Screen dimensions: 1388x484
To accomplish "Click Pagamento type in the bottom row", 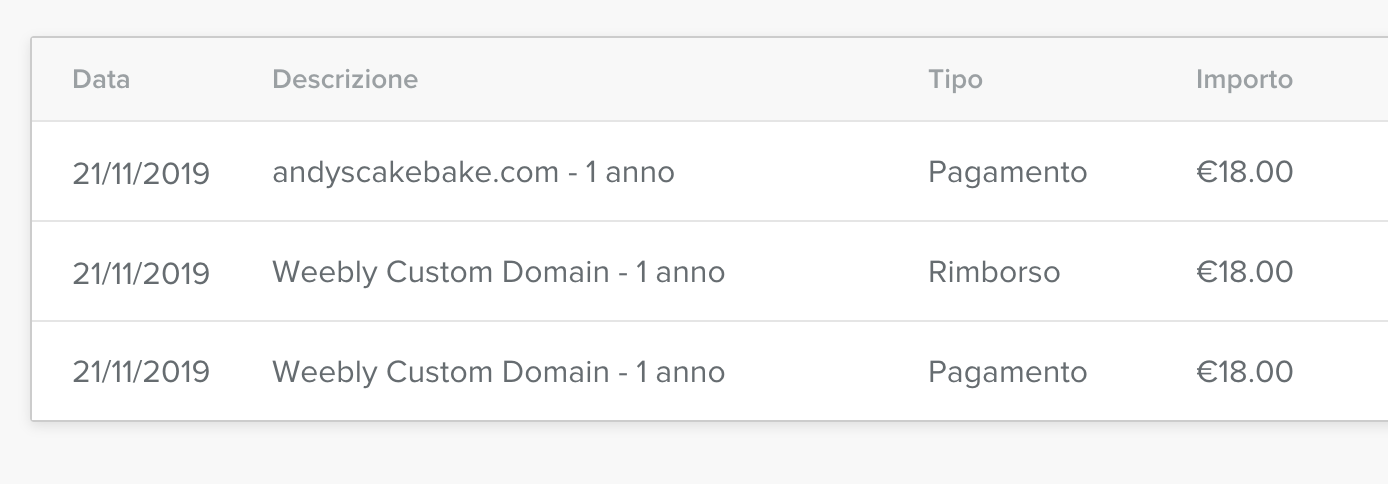I will point(1007,373).
